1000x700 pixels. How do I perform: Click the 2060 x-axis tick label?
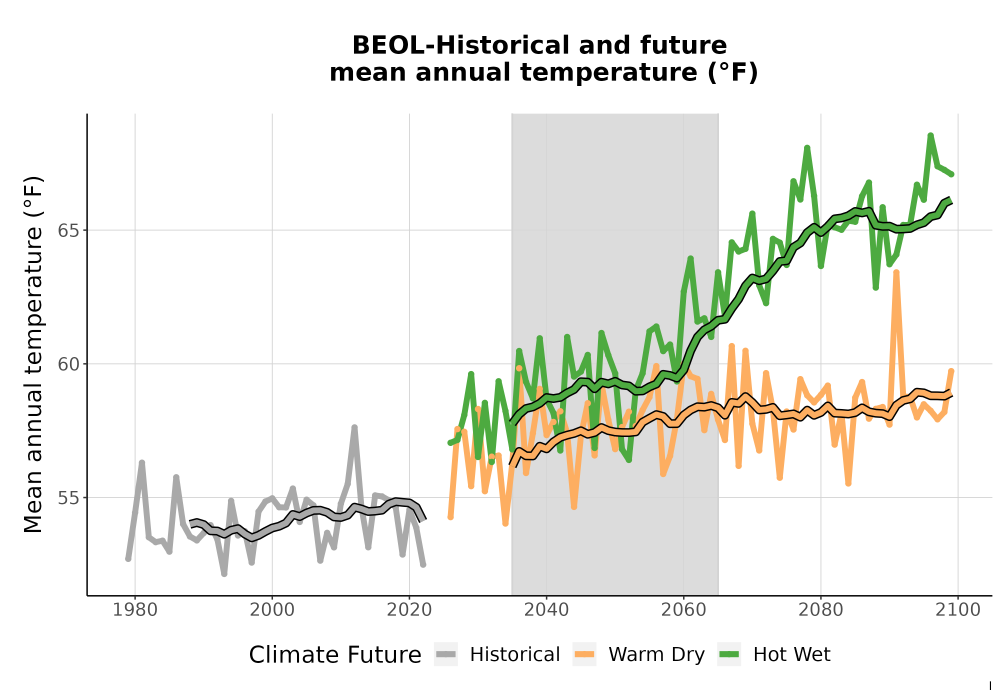coord(683,610)
